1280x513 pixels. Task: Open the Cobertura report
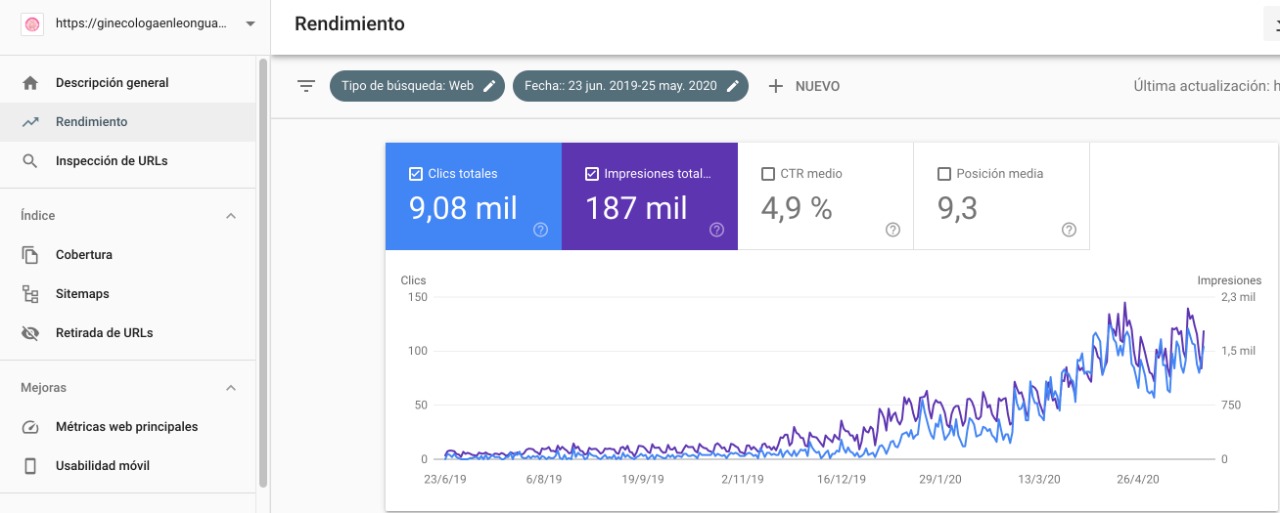pyautogui.click(x=84, y=255)
